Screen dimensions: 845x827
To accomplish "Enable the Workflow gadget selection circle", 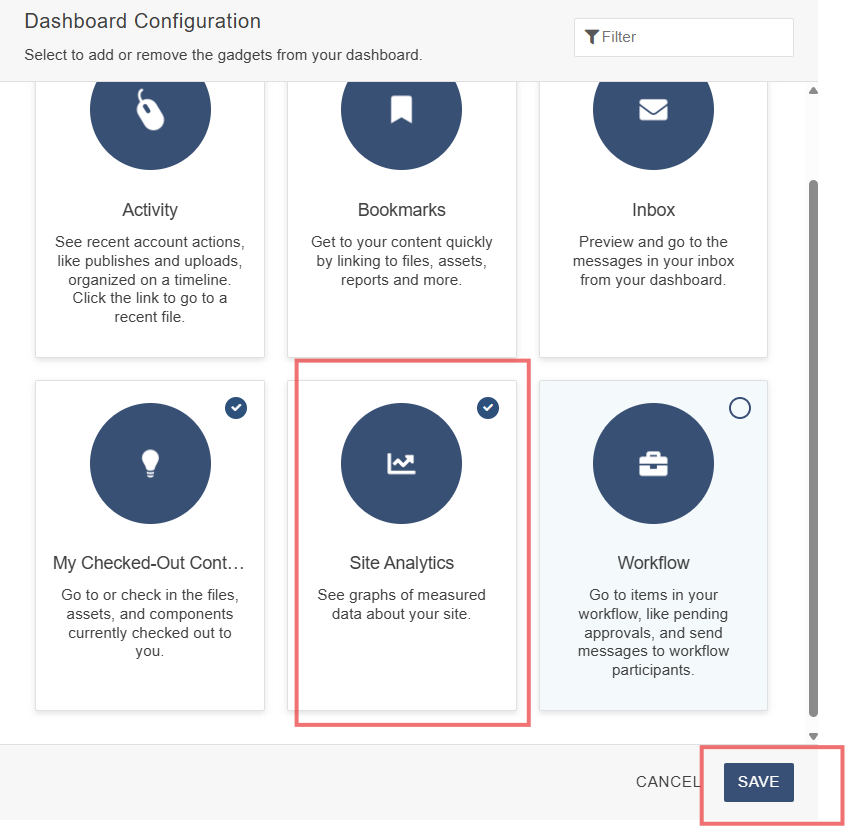I will coord(739,407).
